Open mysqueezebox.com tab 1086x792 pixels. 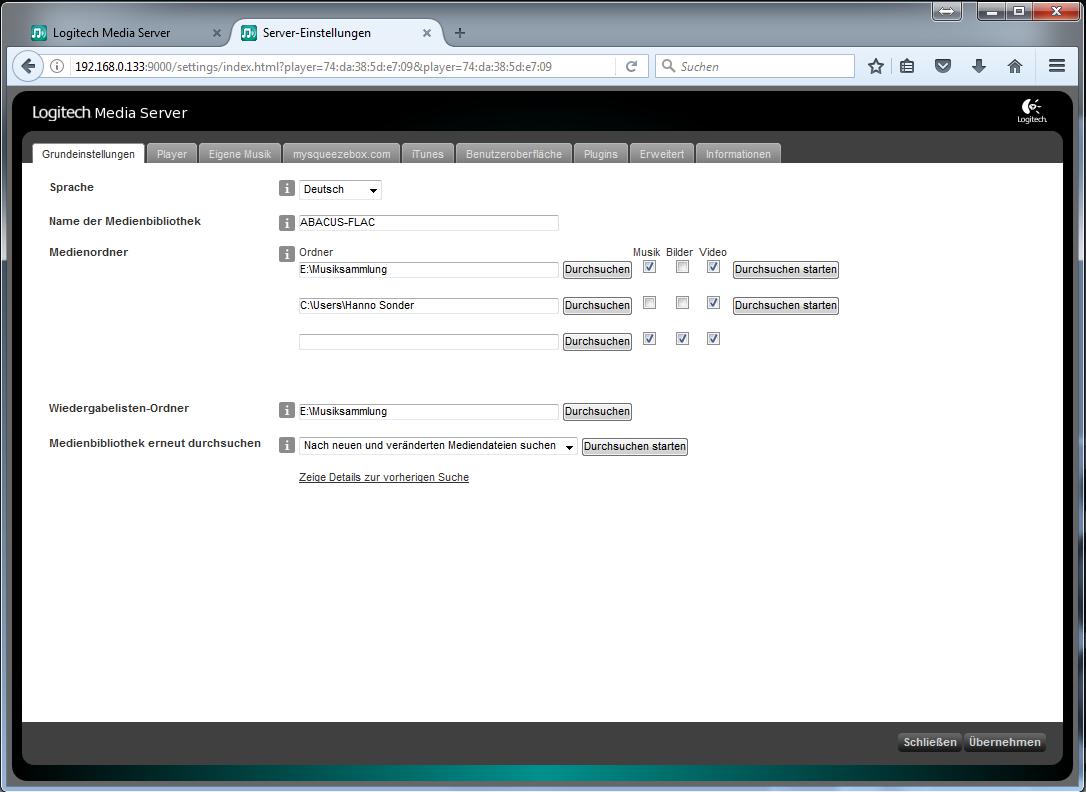point(341,154)
